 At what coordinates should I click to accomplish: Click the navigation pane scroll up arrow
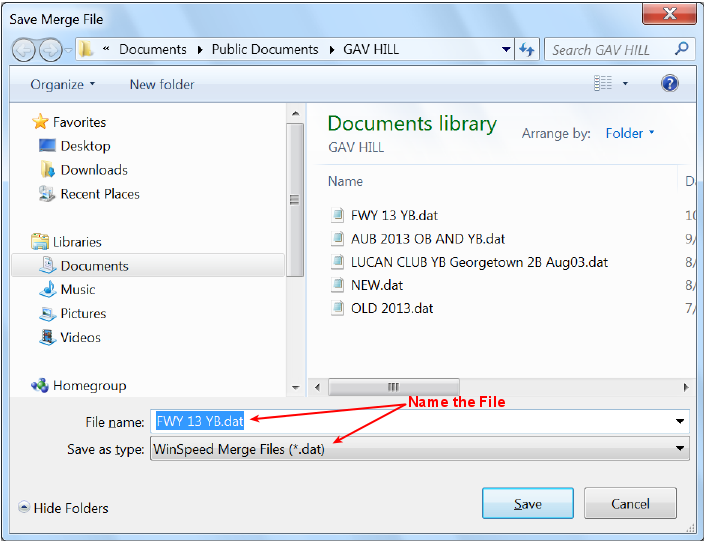[295, 113]
